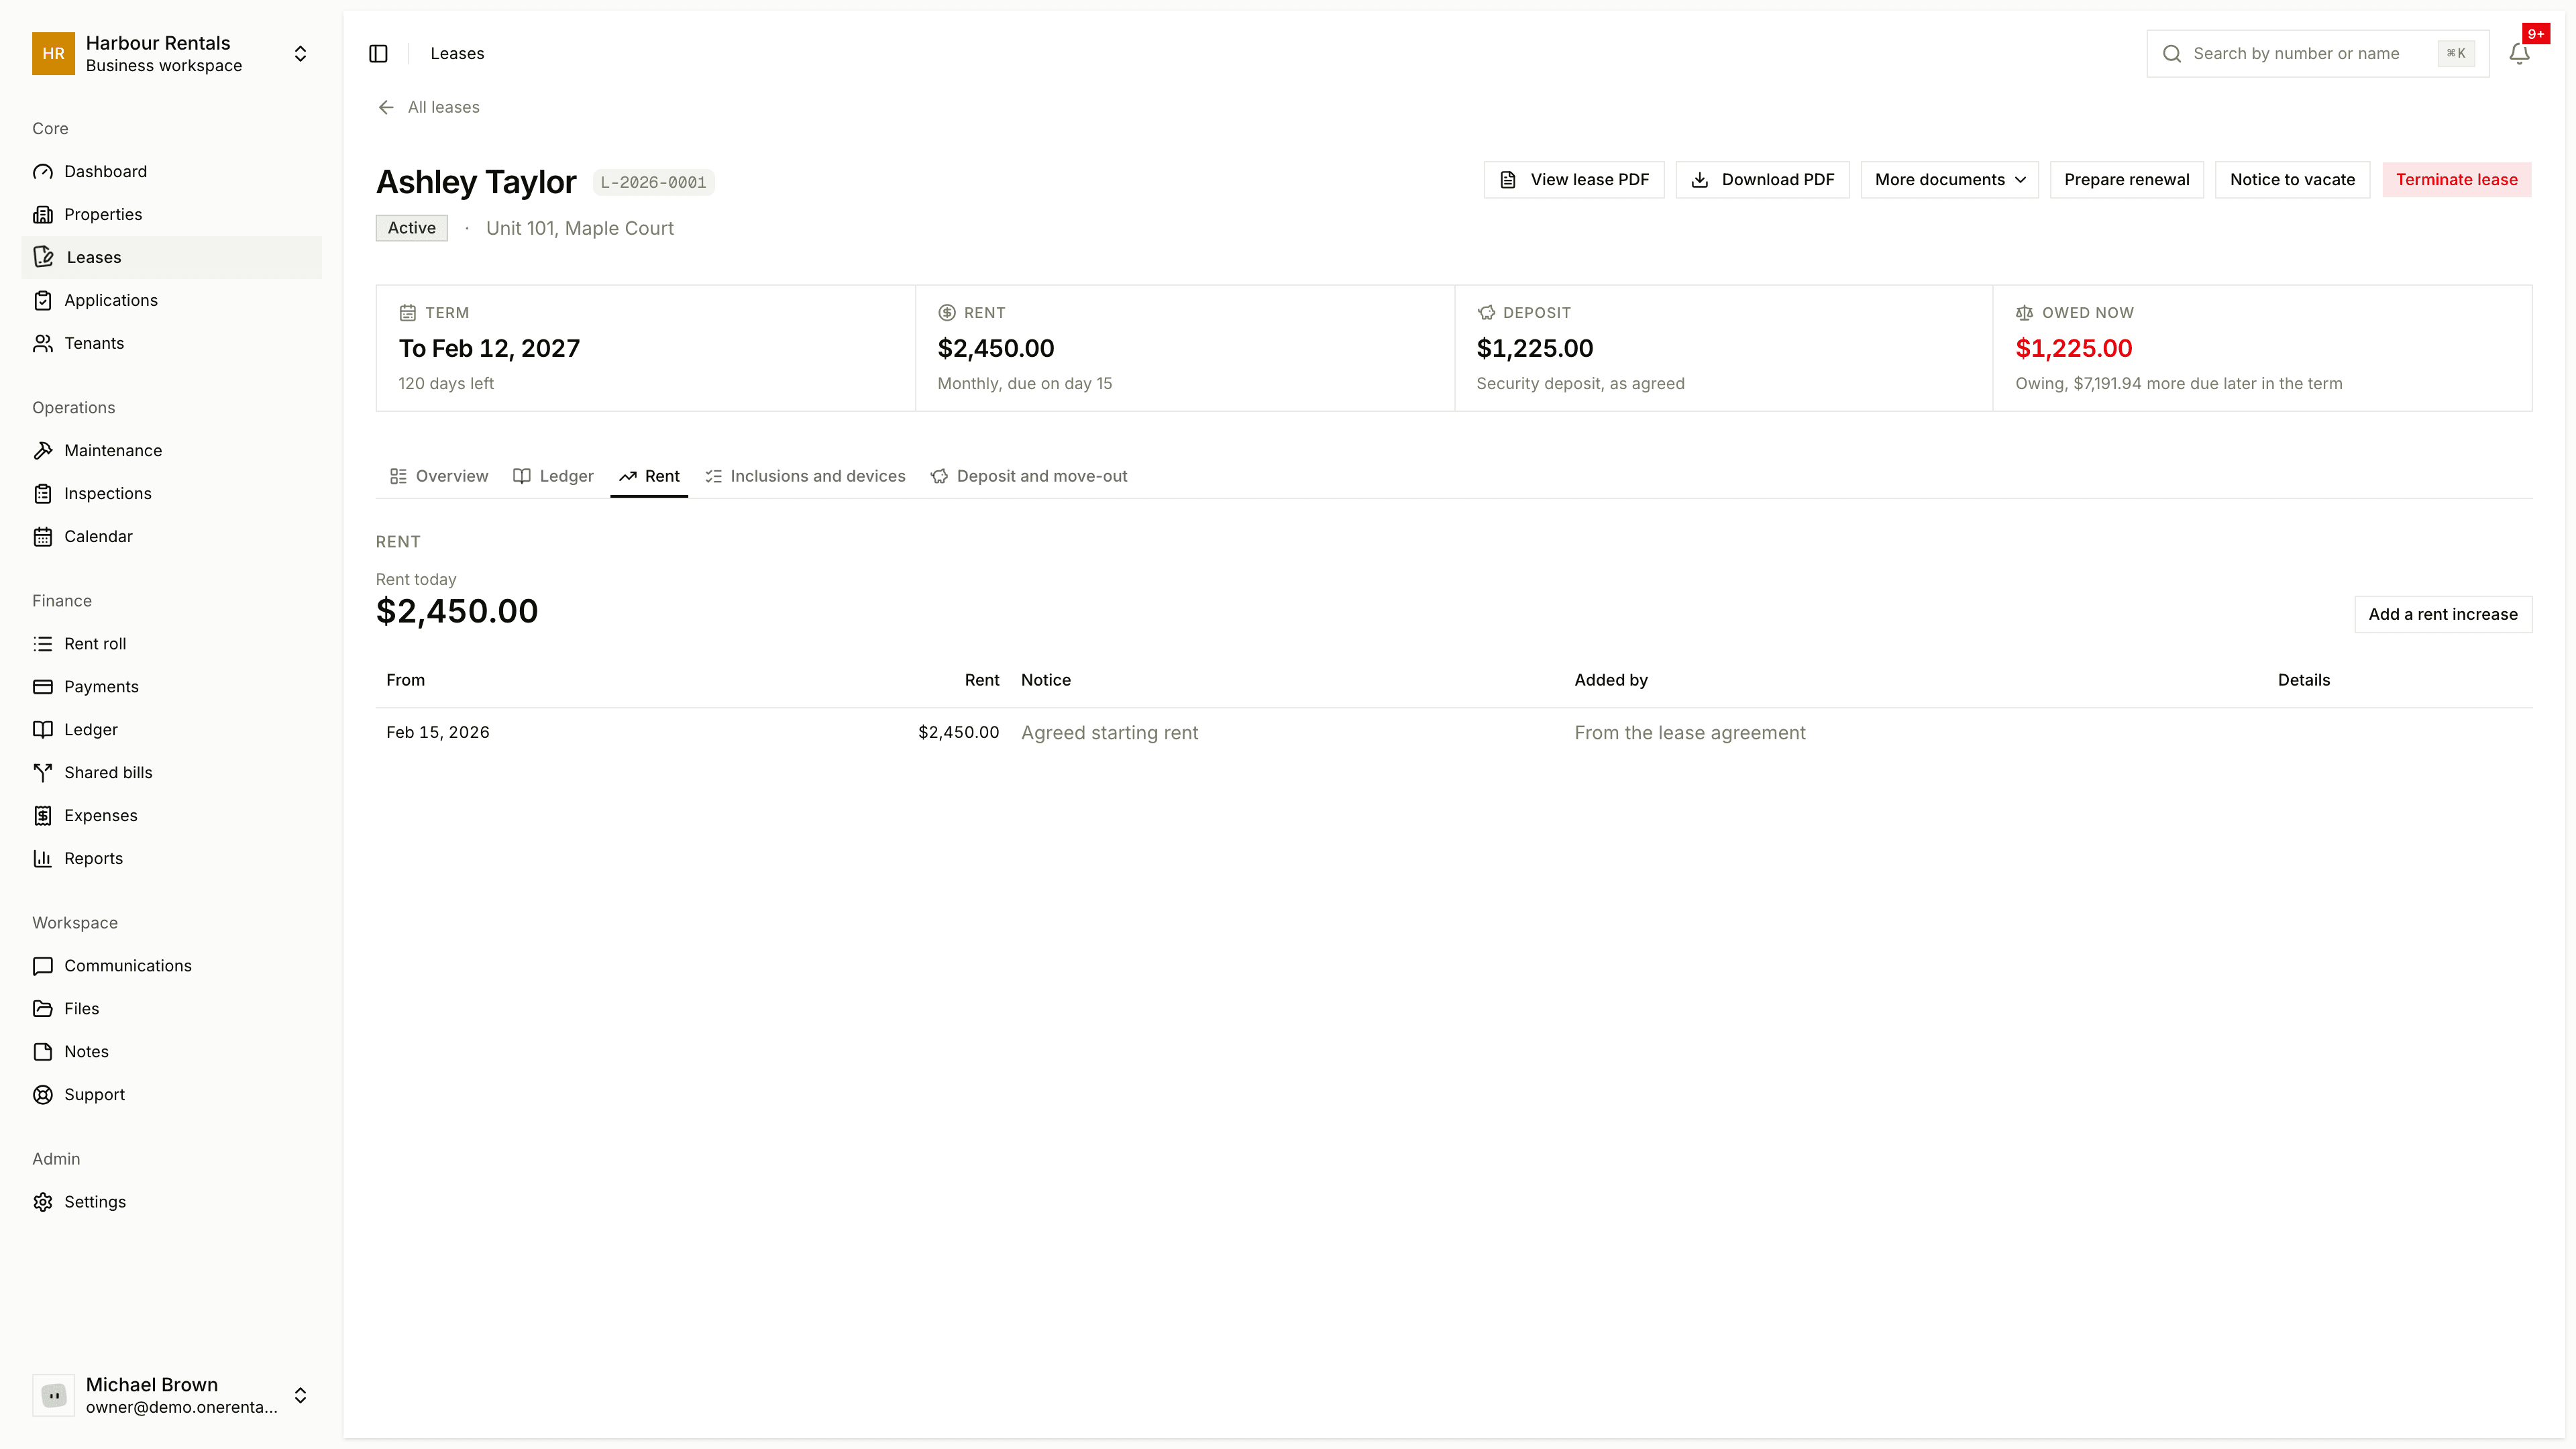Switch to the Overview tab
This screenshot has height=1449, width=2576.
tap(439, 477)
